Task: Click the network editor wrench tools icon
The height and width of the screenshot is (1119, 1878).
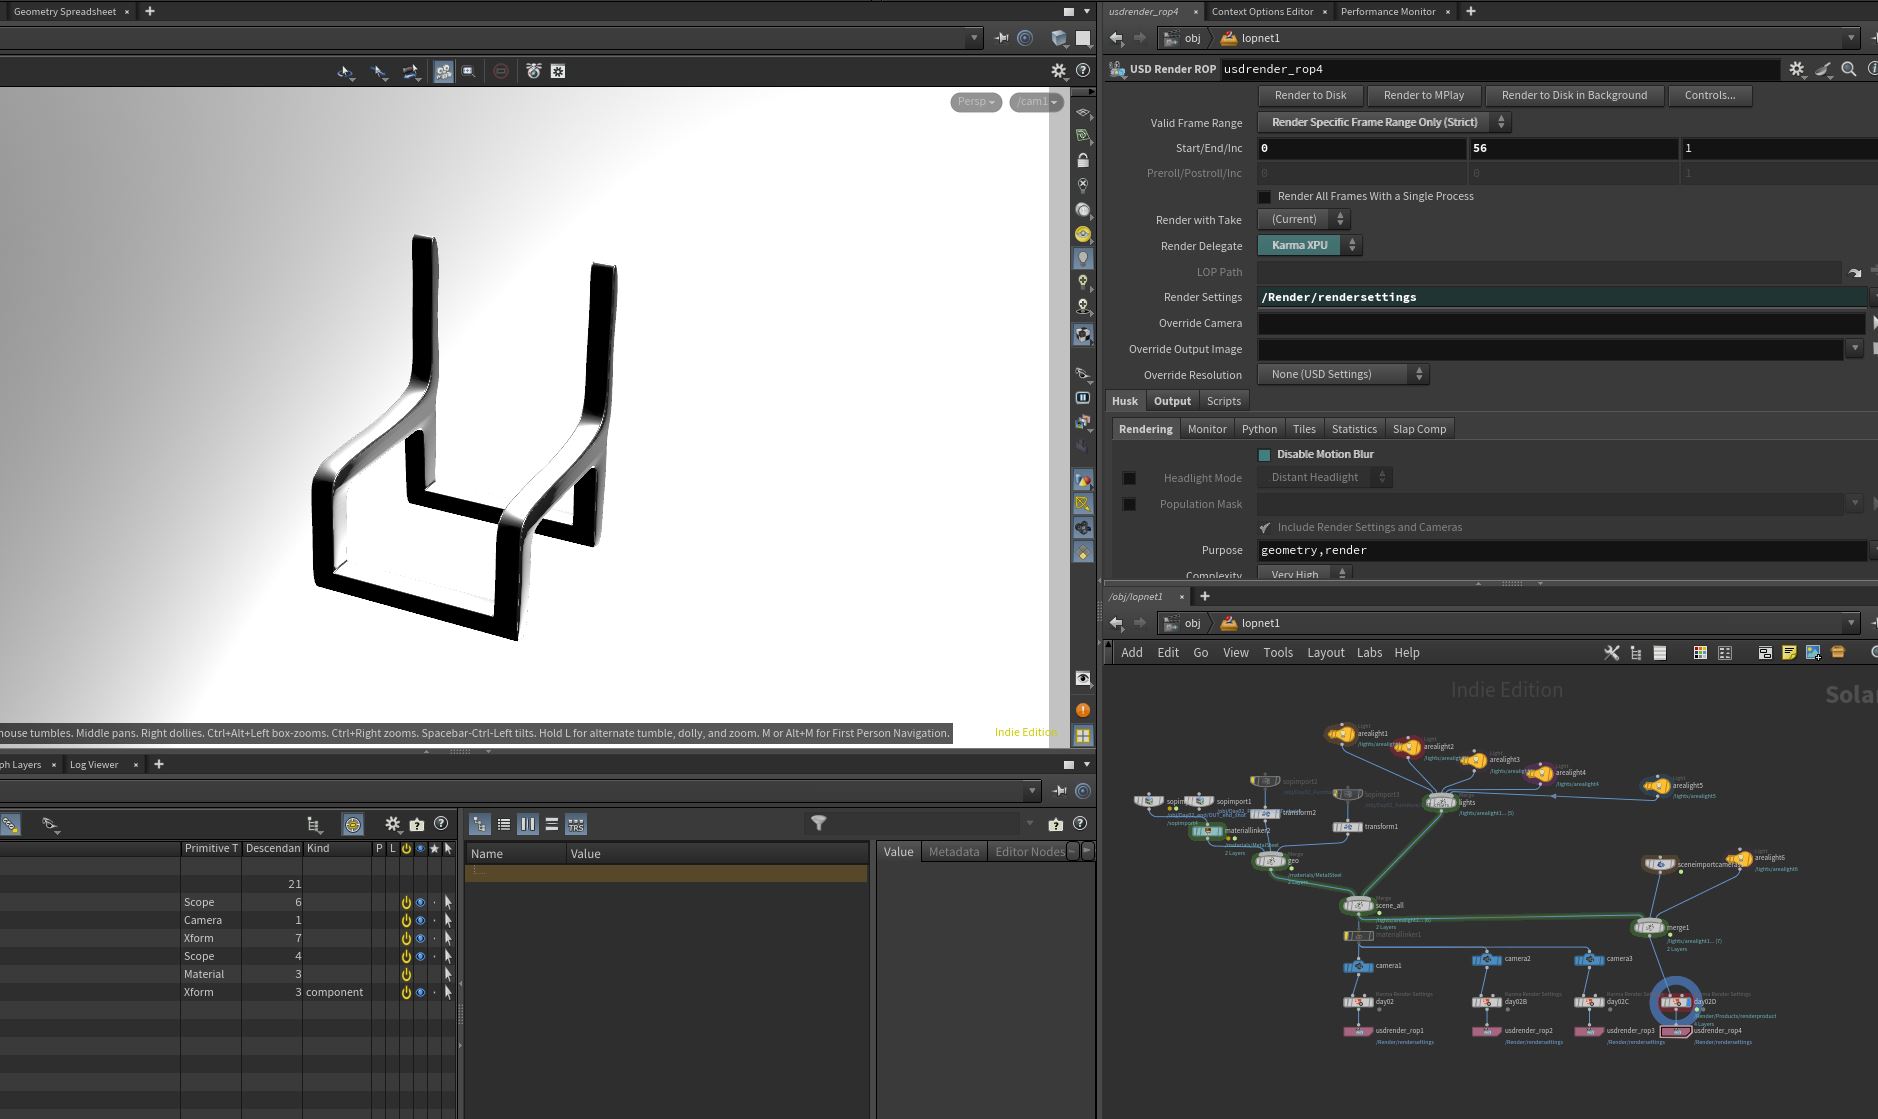Action: [x=1611, y=653]
